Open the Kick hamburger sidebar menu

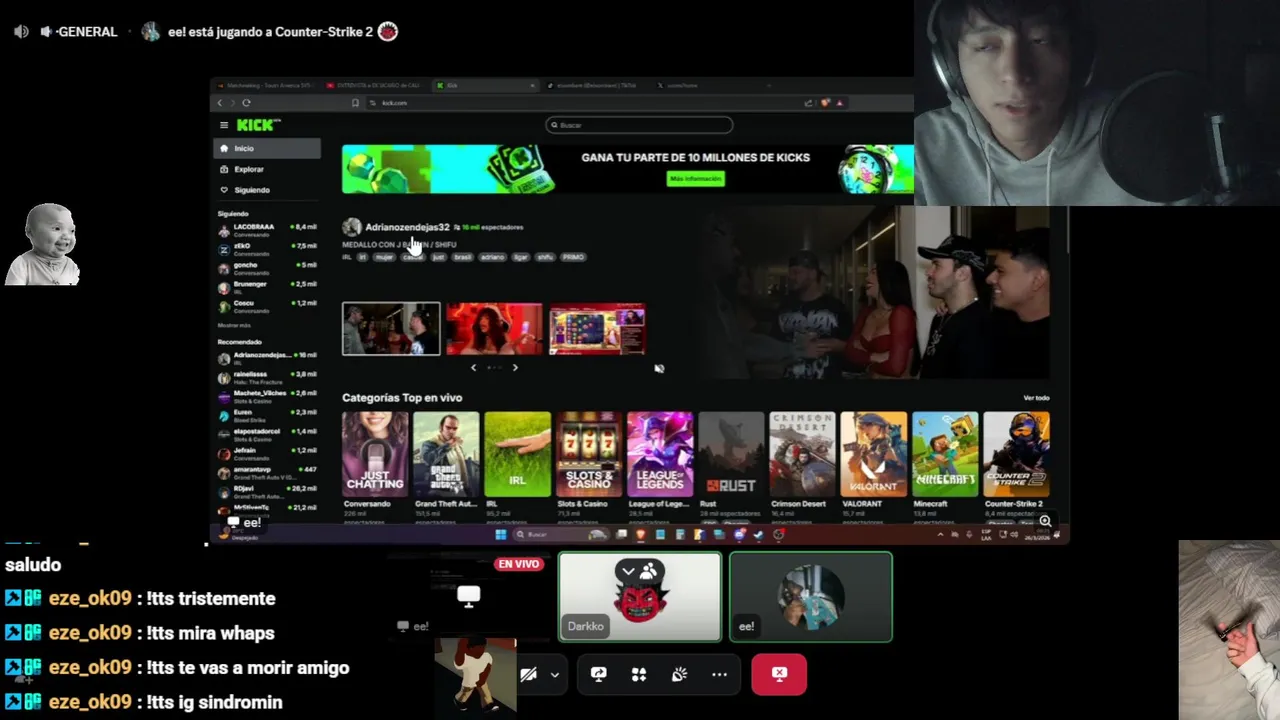click(224, 125)
